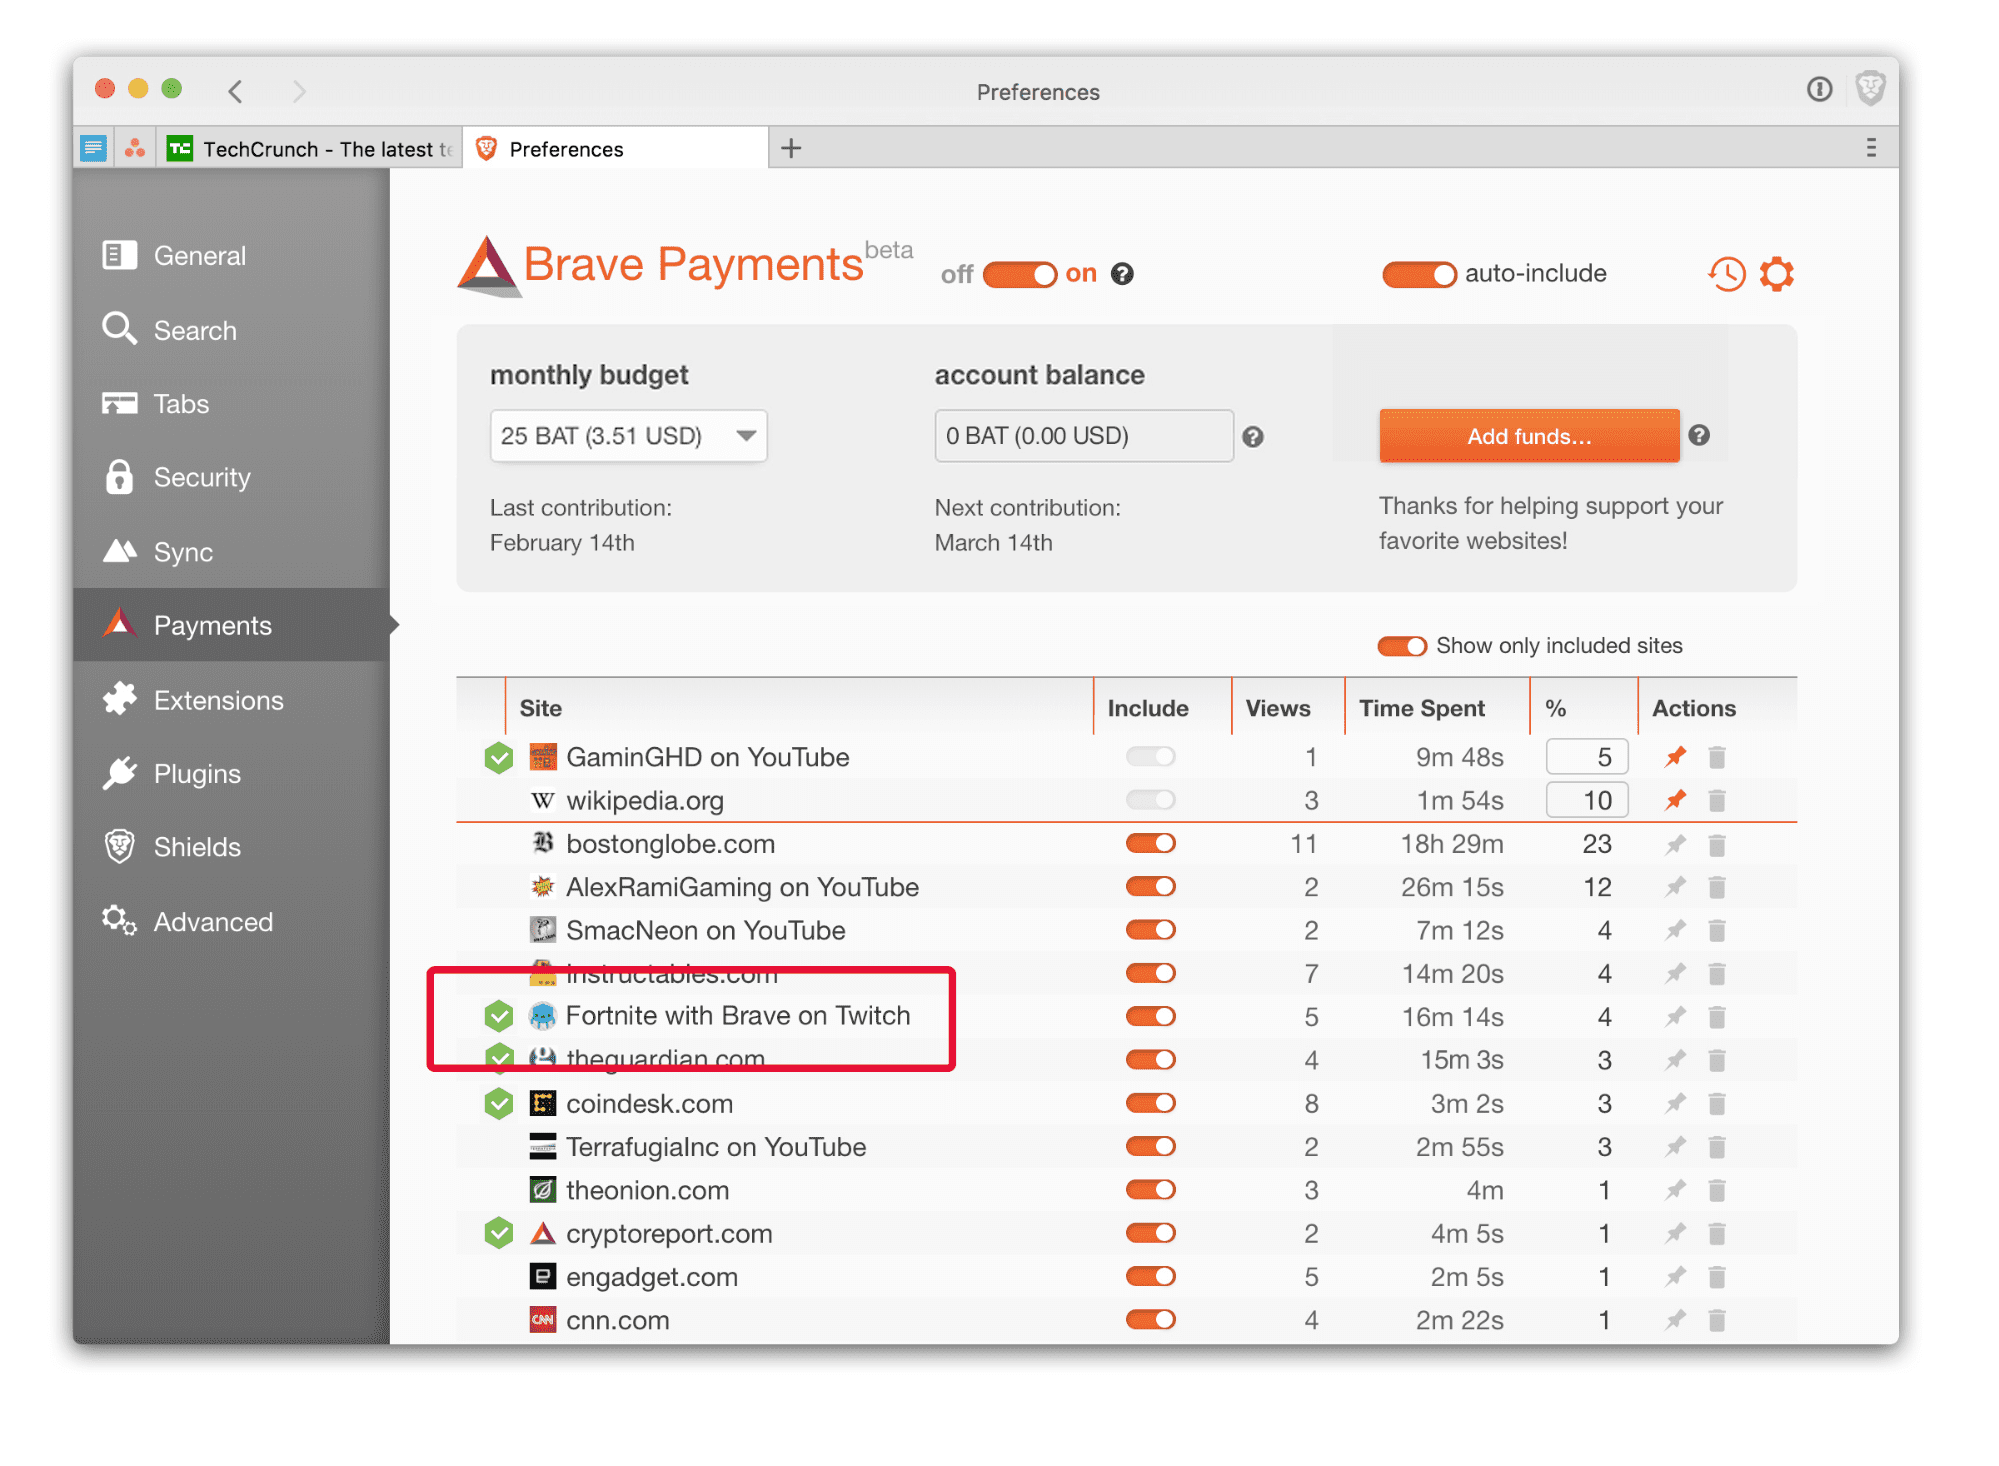Viewport: 1999px width, 1466px height.
Task: Pin Fortnite with Brave on Twitch
Action: (1676, 1017)
